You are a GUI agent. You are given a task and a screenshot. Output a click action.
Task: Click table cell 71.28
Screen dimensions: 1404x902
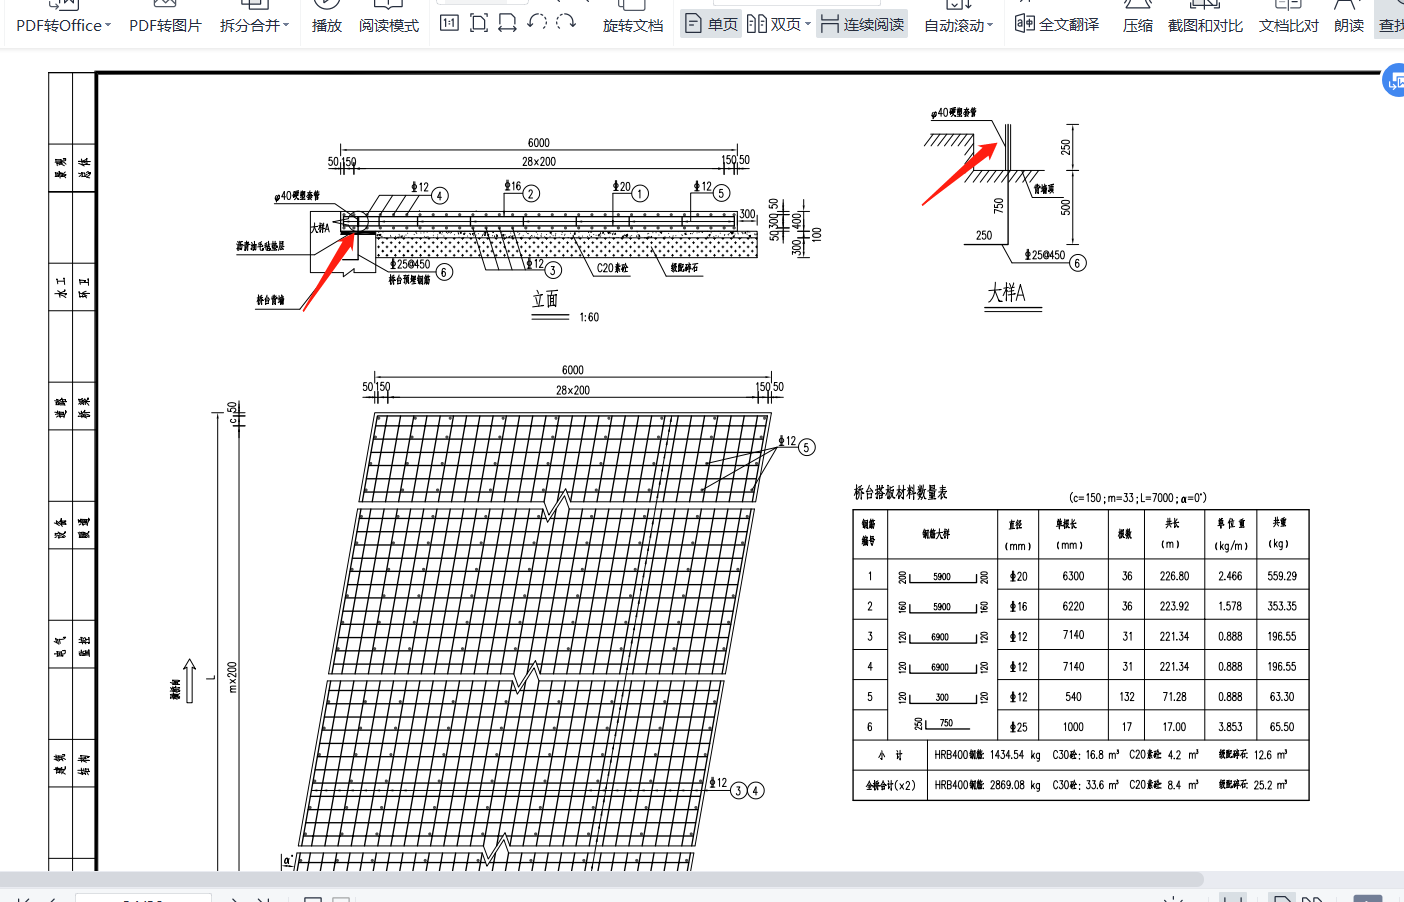pos(1174,697)
